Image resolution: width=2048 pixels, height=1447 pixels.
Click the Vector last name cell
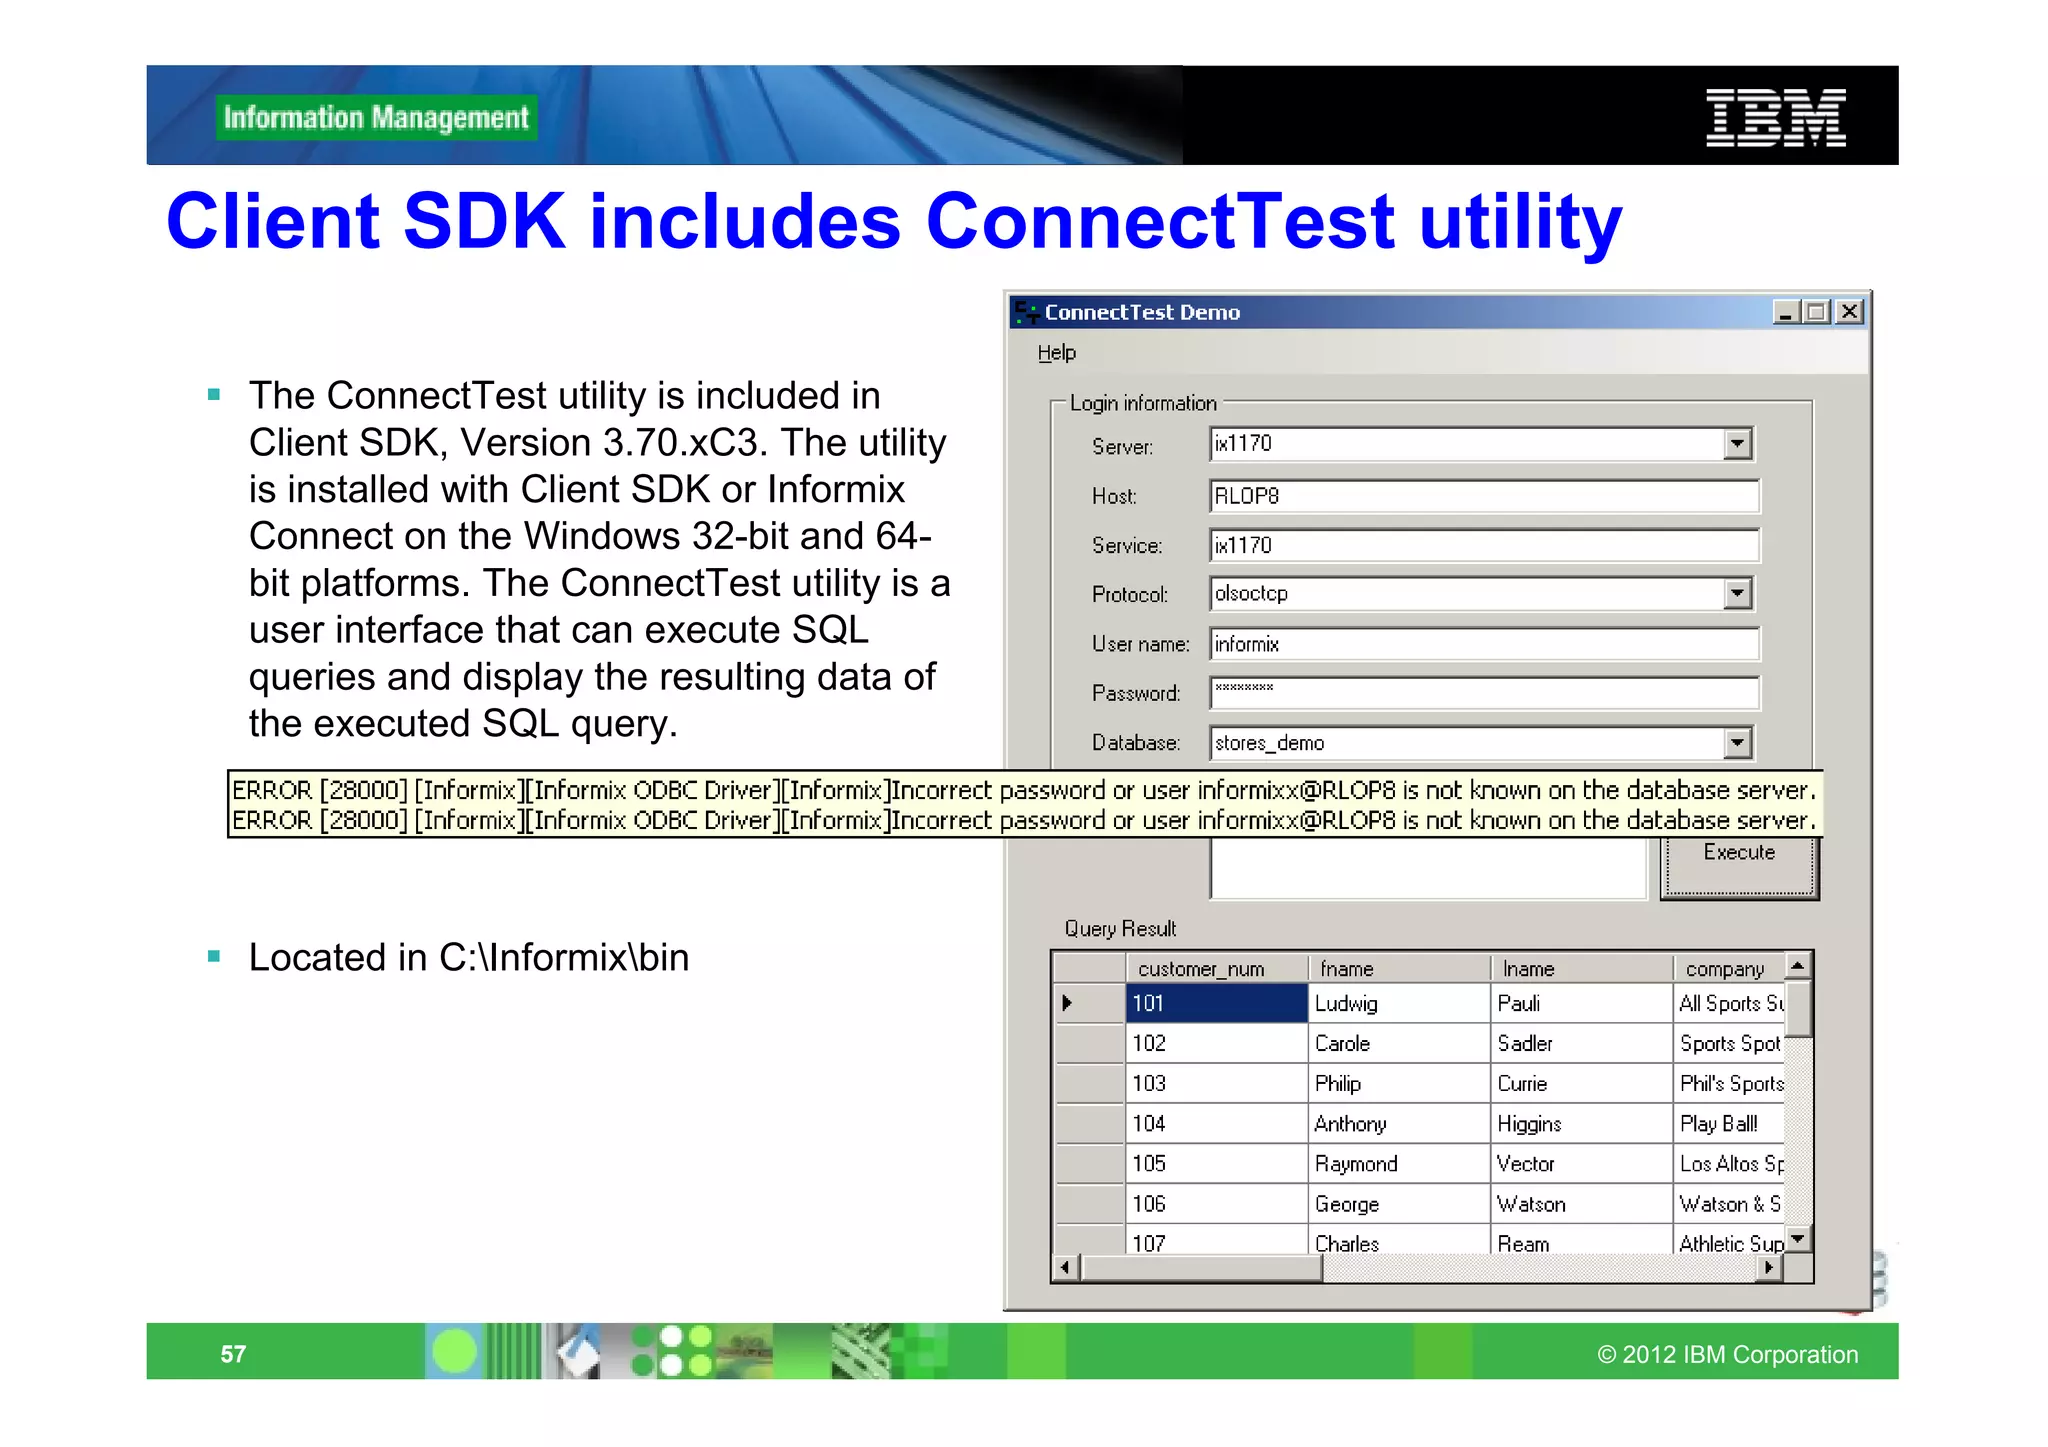pos(1582,1163)
